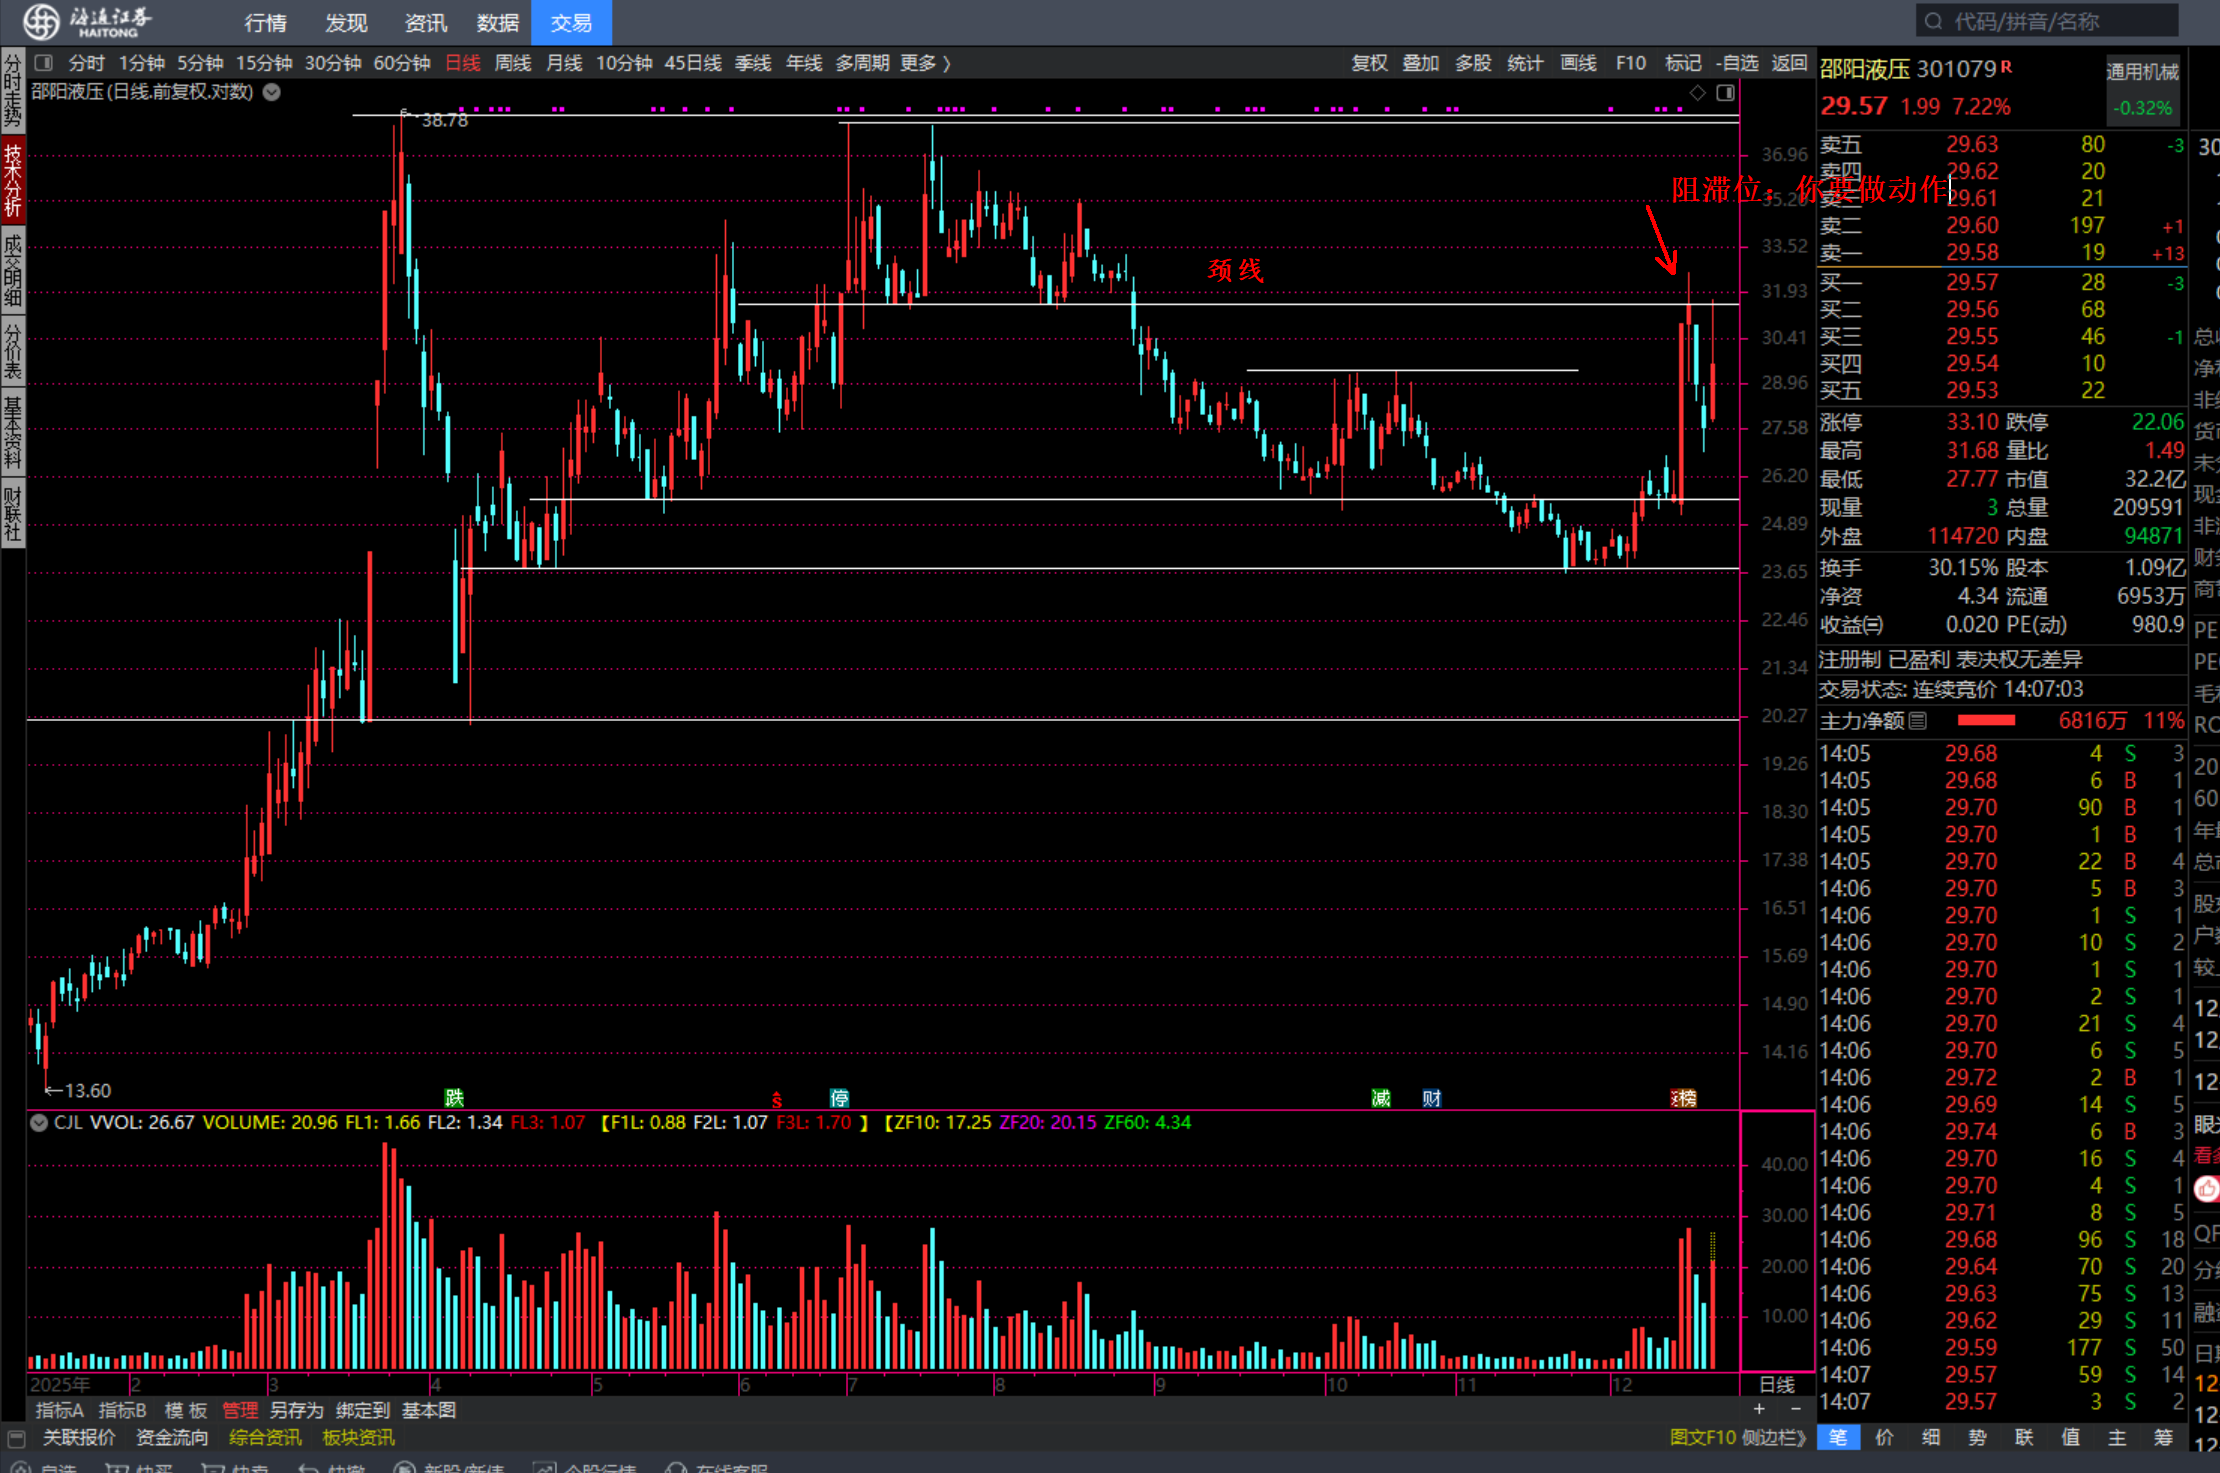
Task: Click the Haitong Securities logo icon
Action: pyautogui.click(x=42, y=21)
